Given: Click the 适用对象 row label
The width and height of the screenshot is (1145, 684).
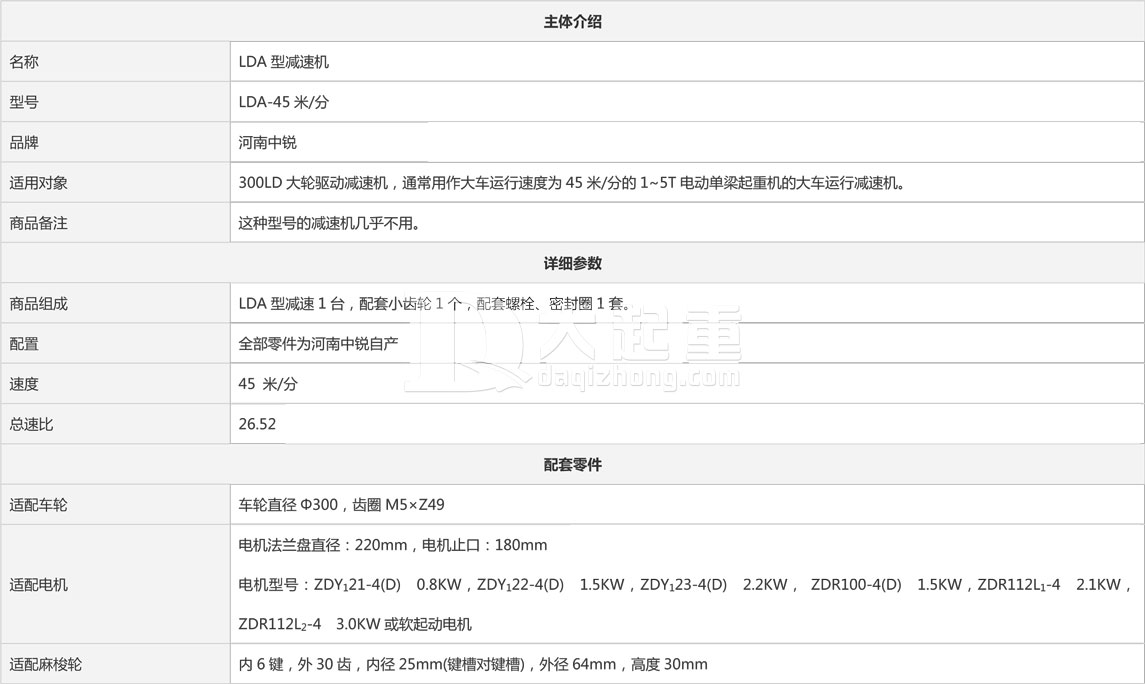Looking at the screenshot, I should click(39, 182).
